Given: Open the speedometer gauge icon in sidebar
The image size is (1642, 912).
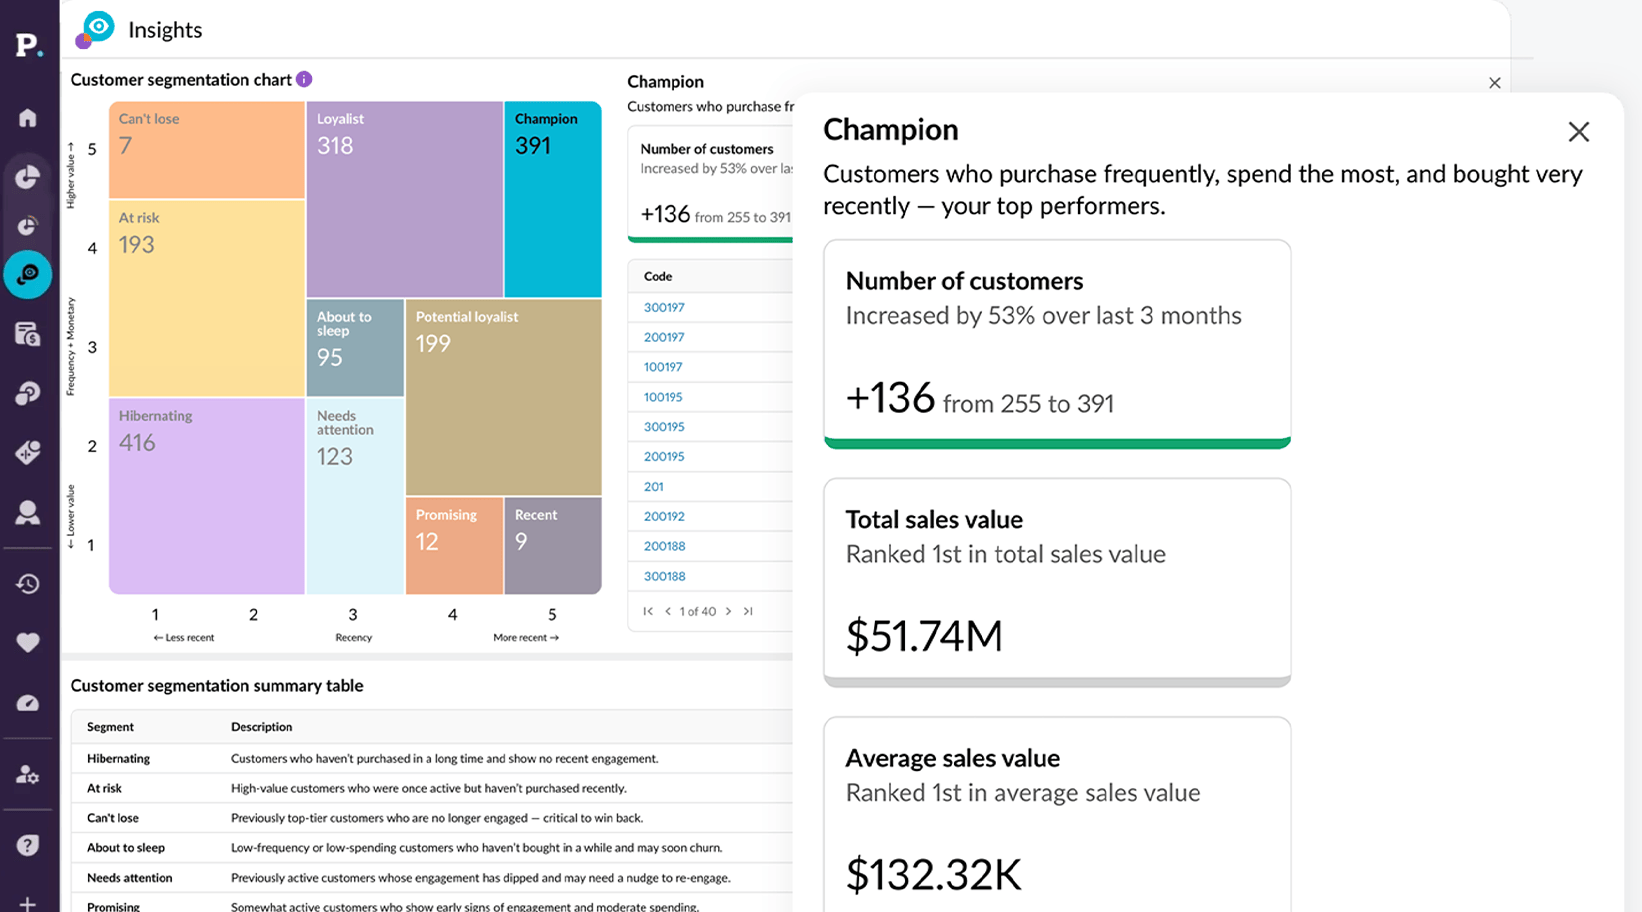Looking at the screenshot, I should (x=28, y=703).
